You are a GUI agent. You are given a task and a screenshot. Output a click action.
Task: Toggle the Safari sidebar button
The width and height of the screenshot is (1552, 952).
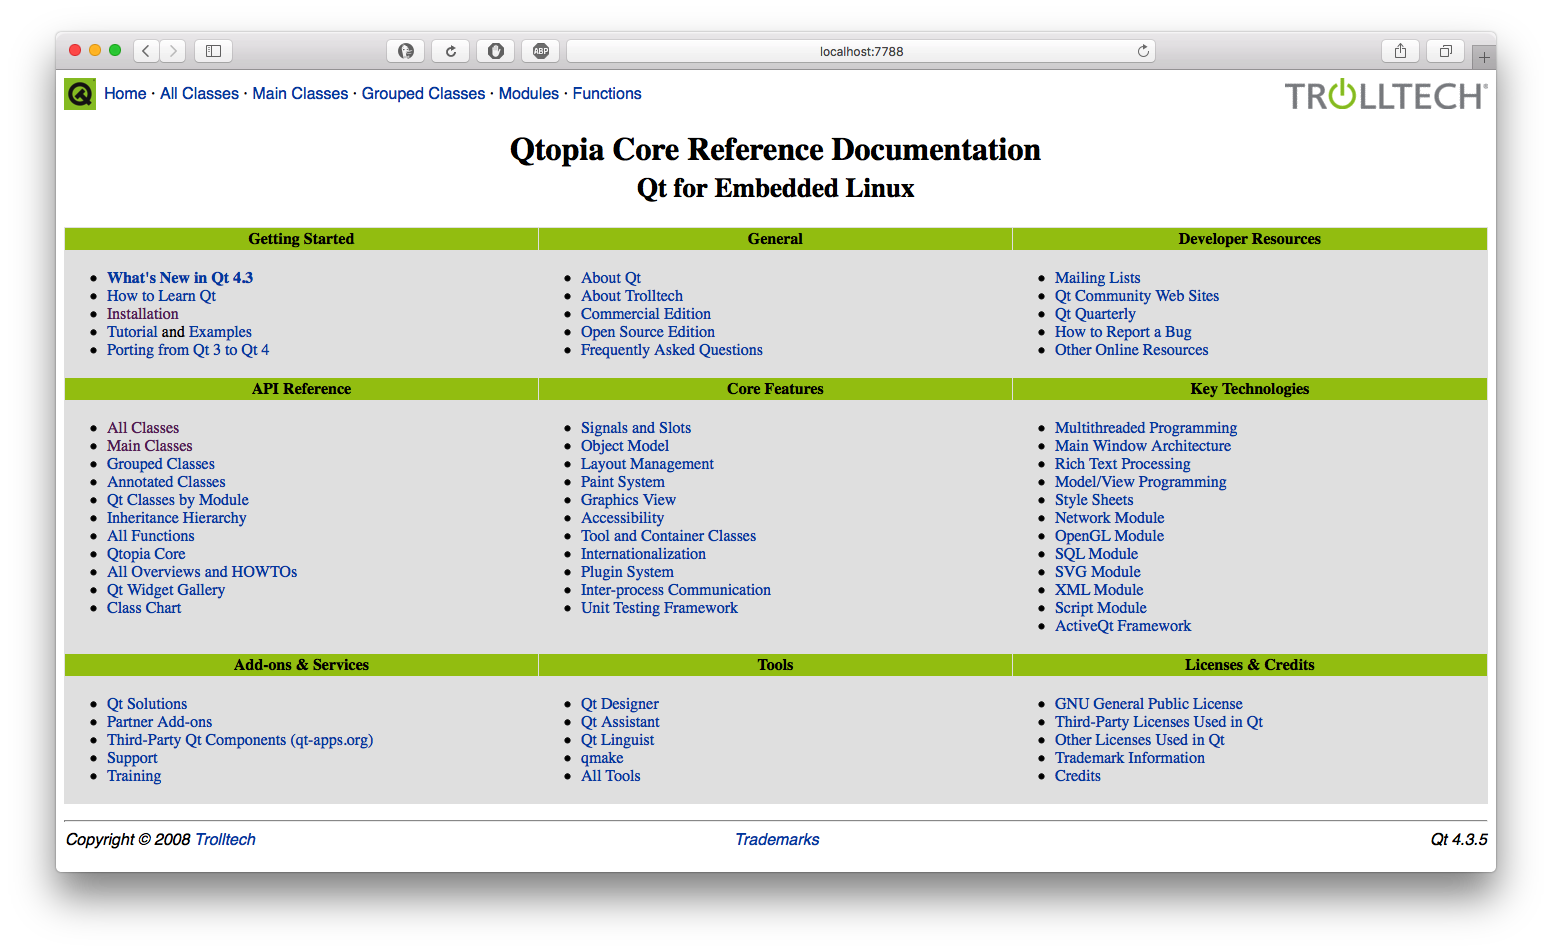[x=213, y=51]
